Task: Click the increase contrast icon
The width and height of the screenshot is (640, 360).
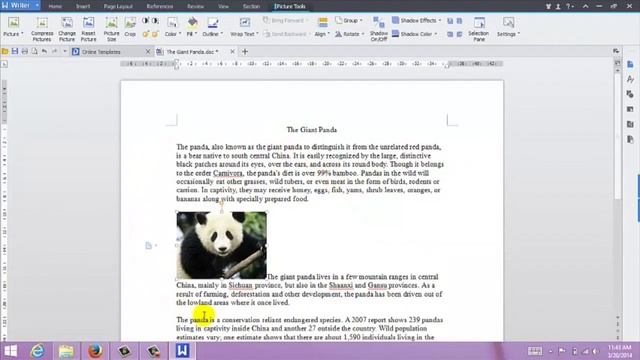Action: (146, 20)
